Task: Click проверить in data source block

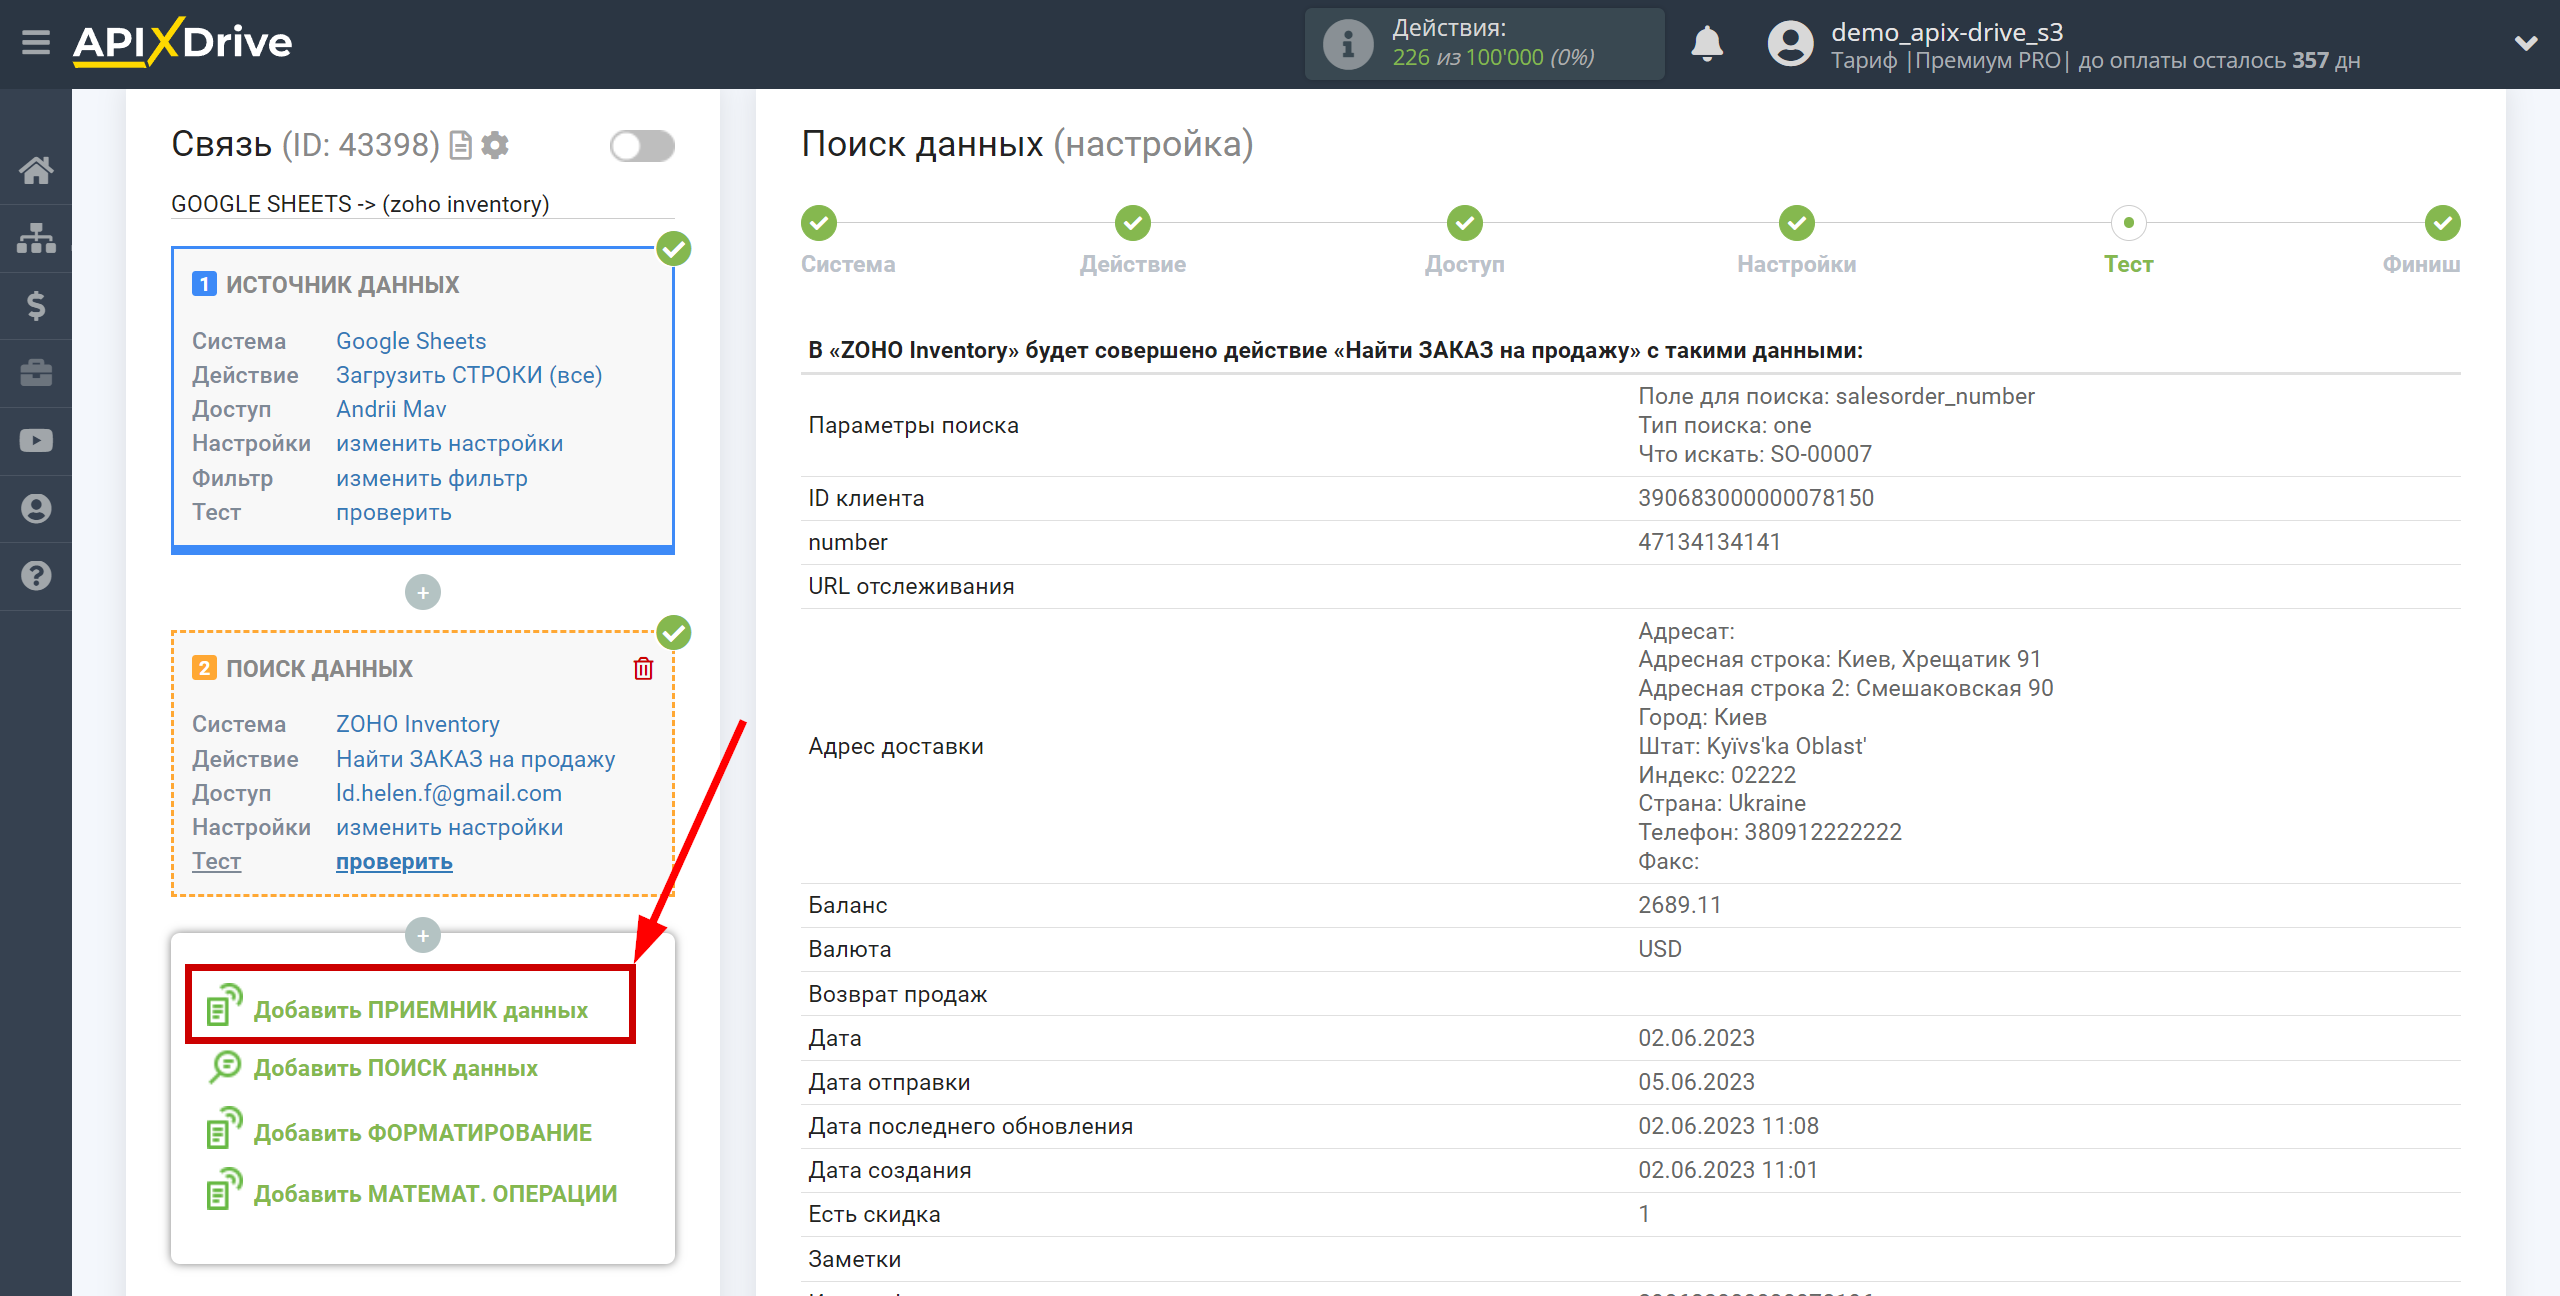Action: [x=394, y=512]
